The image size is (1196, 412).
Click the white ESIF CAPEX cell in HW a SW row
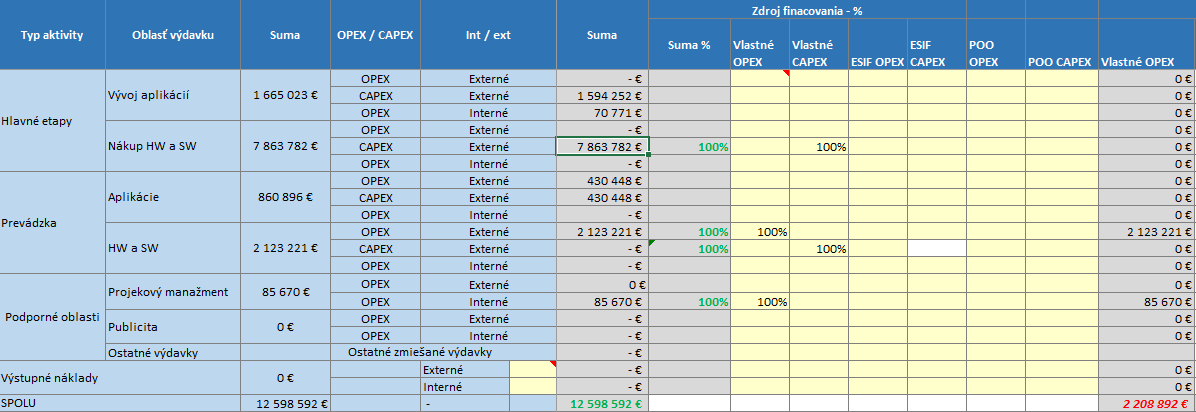(x=937, y=248)
